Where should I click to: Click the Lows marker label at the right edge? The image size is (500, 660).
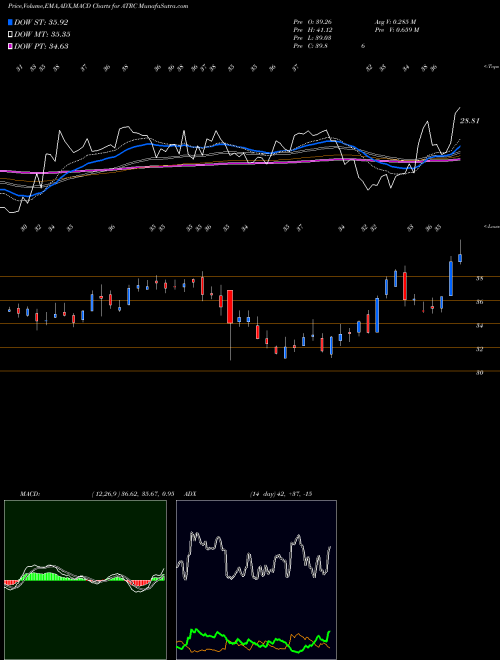tap(492, 226)
